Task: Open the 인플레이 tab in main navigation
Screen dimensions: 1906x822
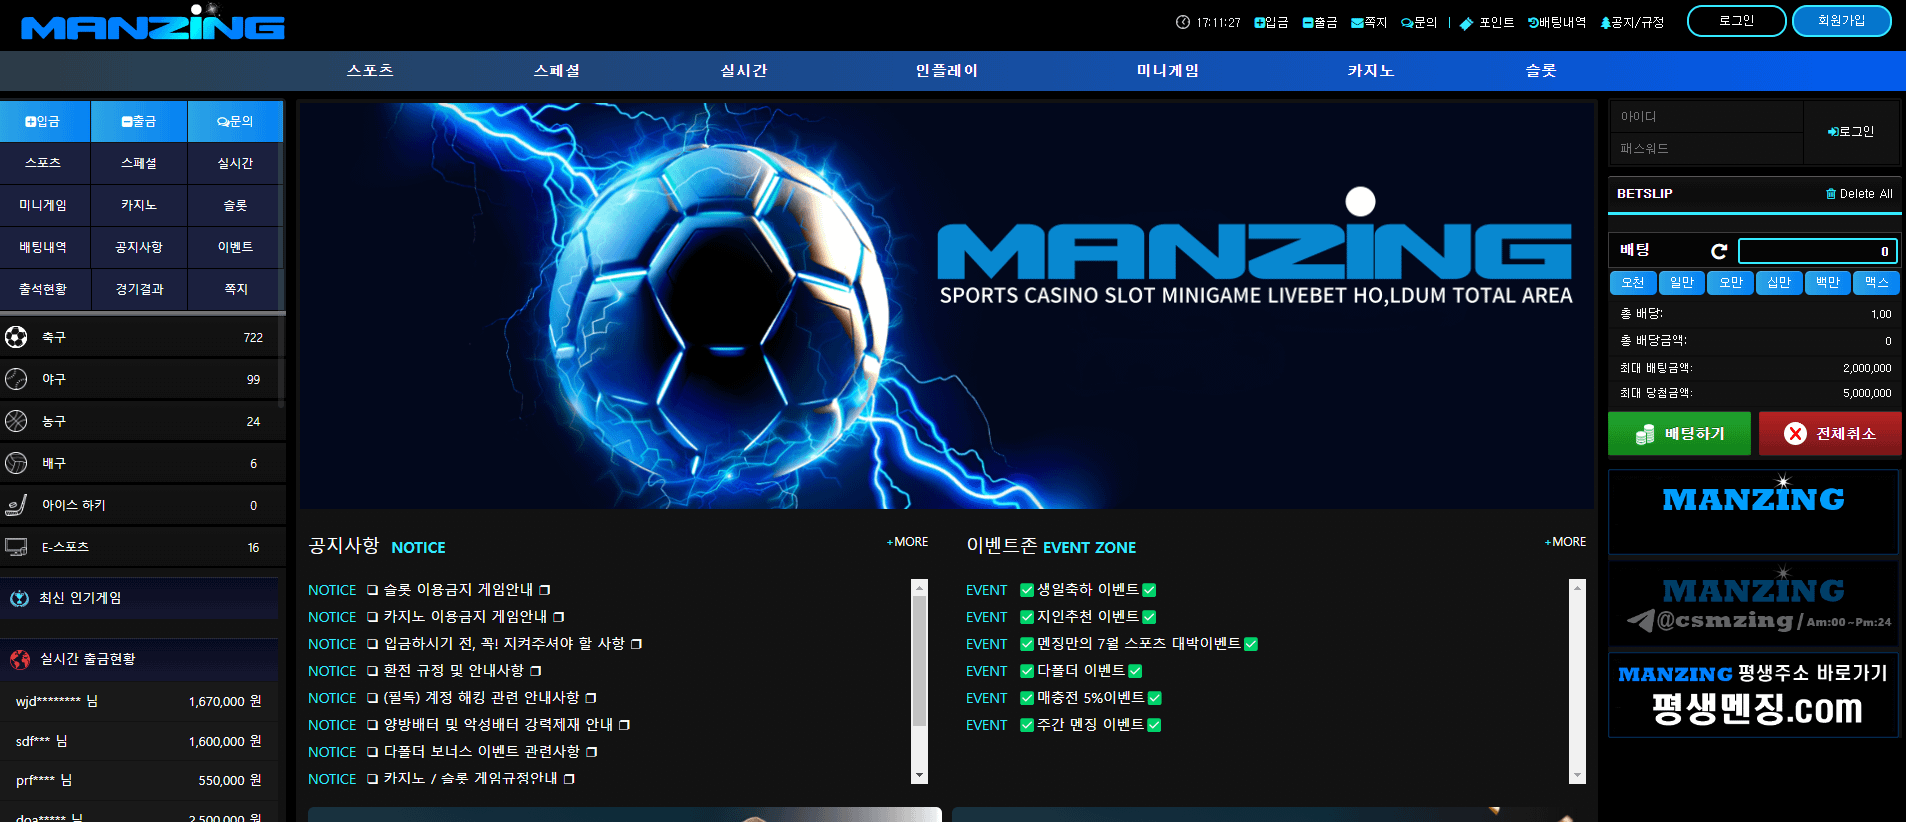Action: (x=947, y=70)
